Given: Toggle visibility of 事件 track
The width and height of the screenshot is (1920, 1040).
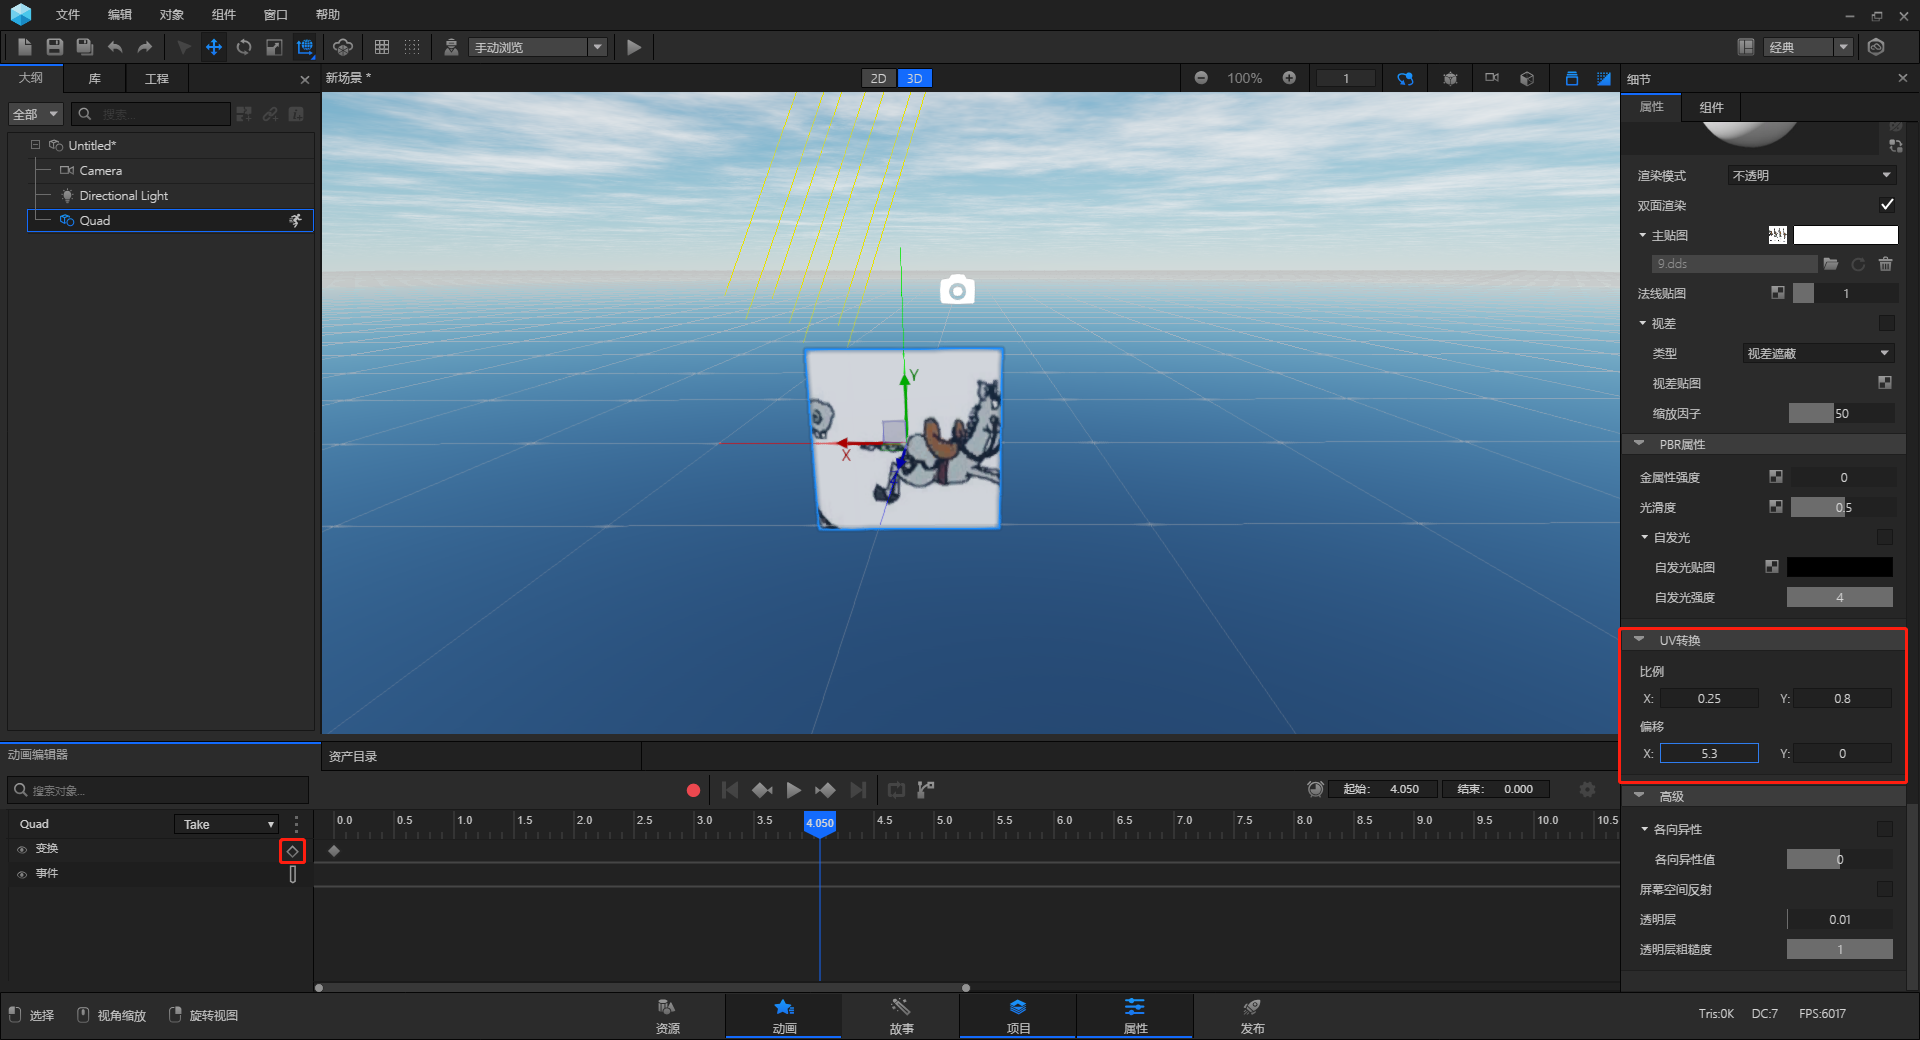Looking at the screenshot, I should coord(22,874).
